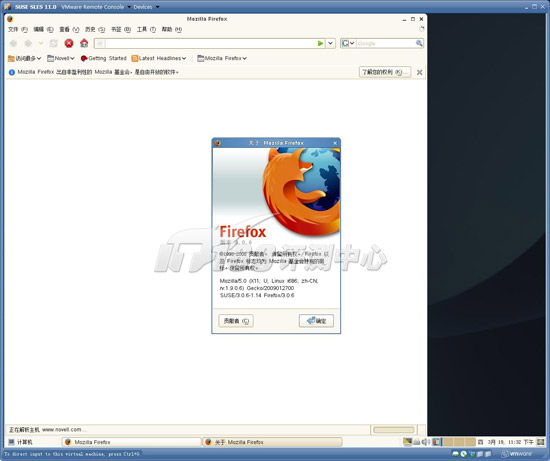Click the Back arrow in Firefox toolbar
Image resolution: width=550 pixels, height=461 pixels.
click(x=13, y=44)
